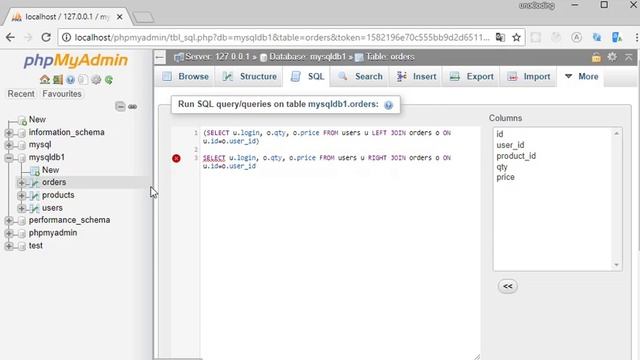The height and width of the screenshot is (360, 640).
Task: Collapse the top breadcrumb bar arrow
Action: click(629, 57)
